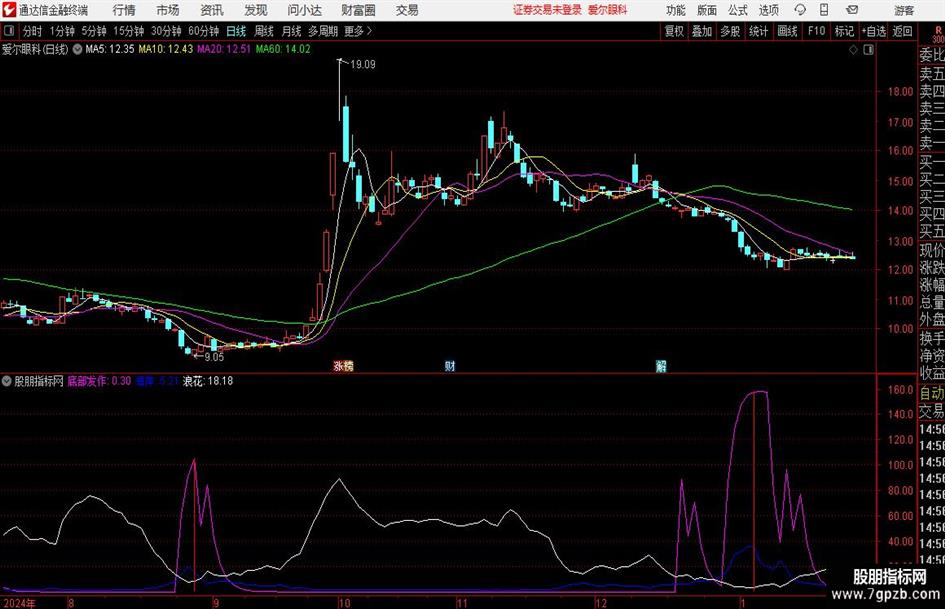This screenshot has height=609, width=945.
Task: Click the 涨榜 event marker on chart
Action: click(x=344, y=366)
